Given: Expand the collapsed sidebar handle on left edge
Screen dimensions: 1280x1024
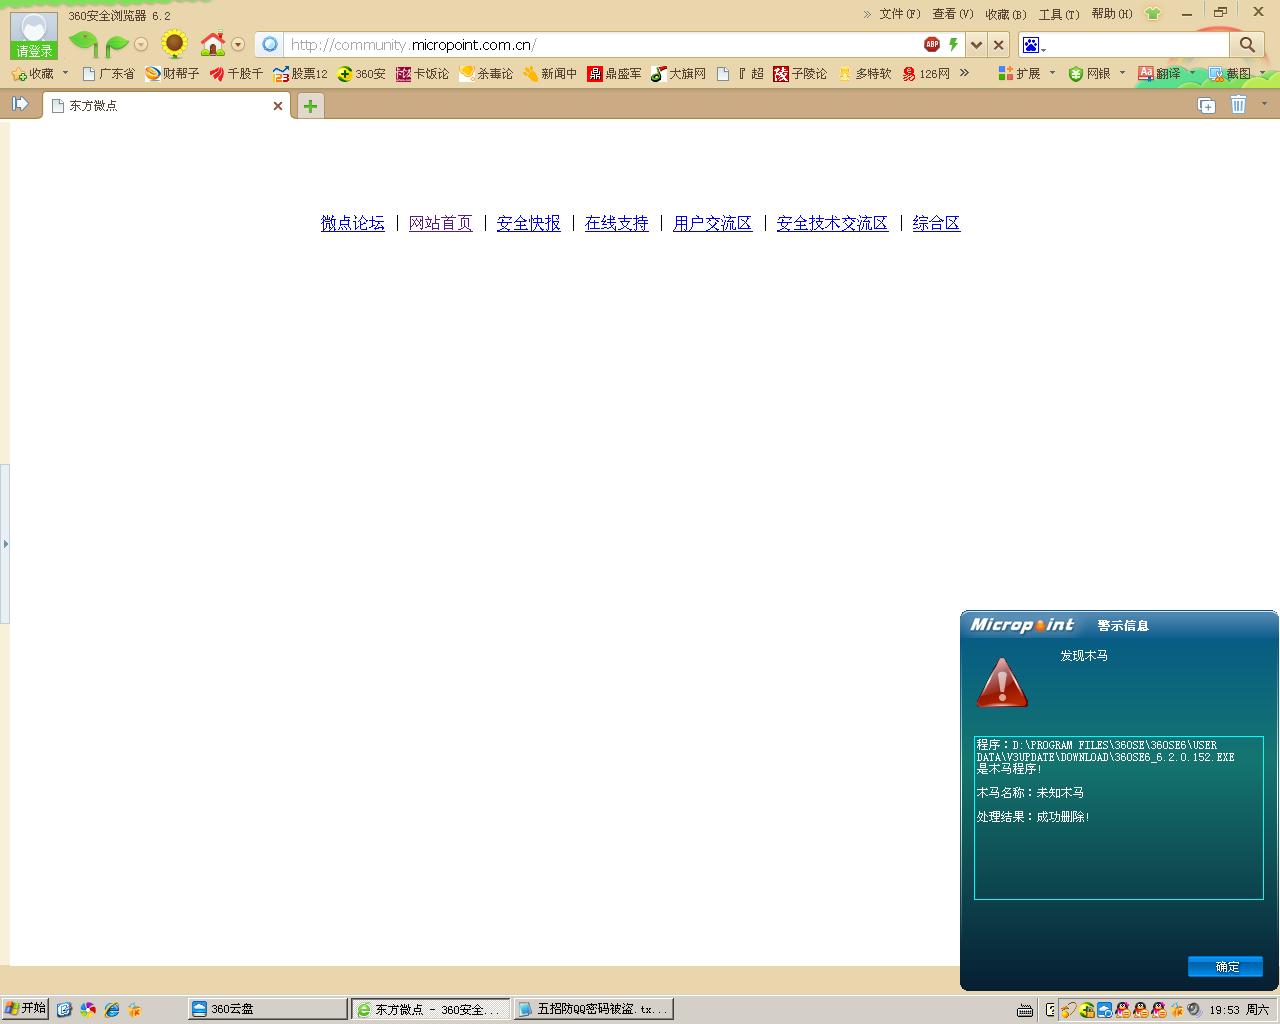Looking at the screenshot, I should pyautogui.click(x=5, y=544).
